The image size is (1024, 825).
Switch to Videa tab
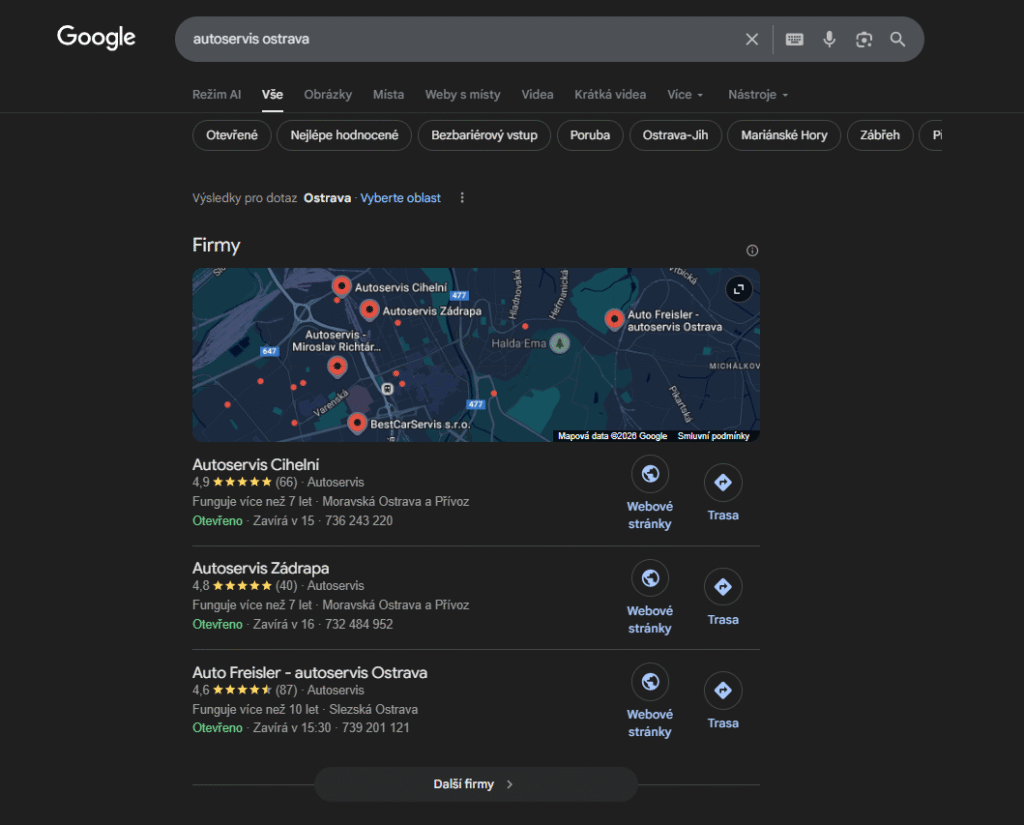pyautogui.click(x=537, y=95)
